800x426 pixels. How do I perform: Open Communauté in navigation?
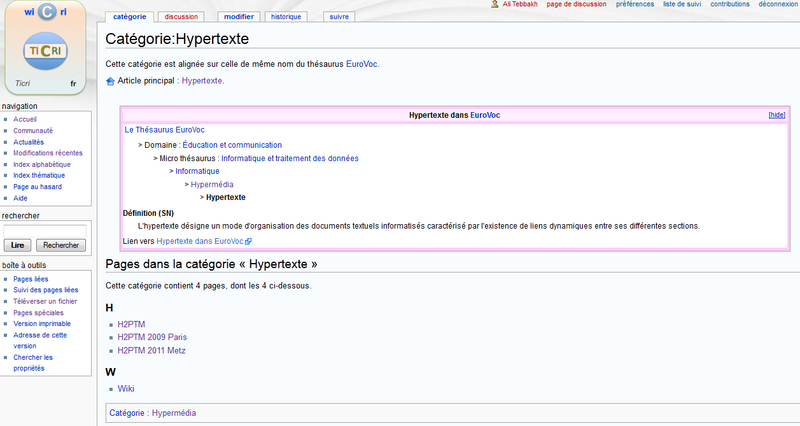pyautogui.click(x=33, y=131)
